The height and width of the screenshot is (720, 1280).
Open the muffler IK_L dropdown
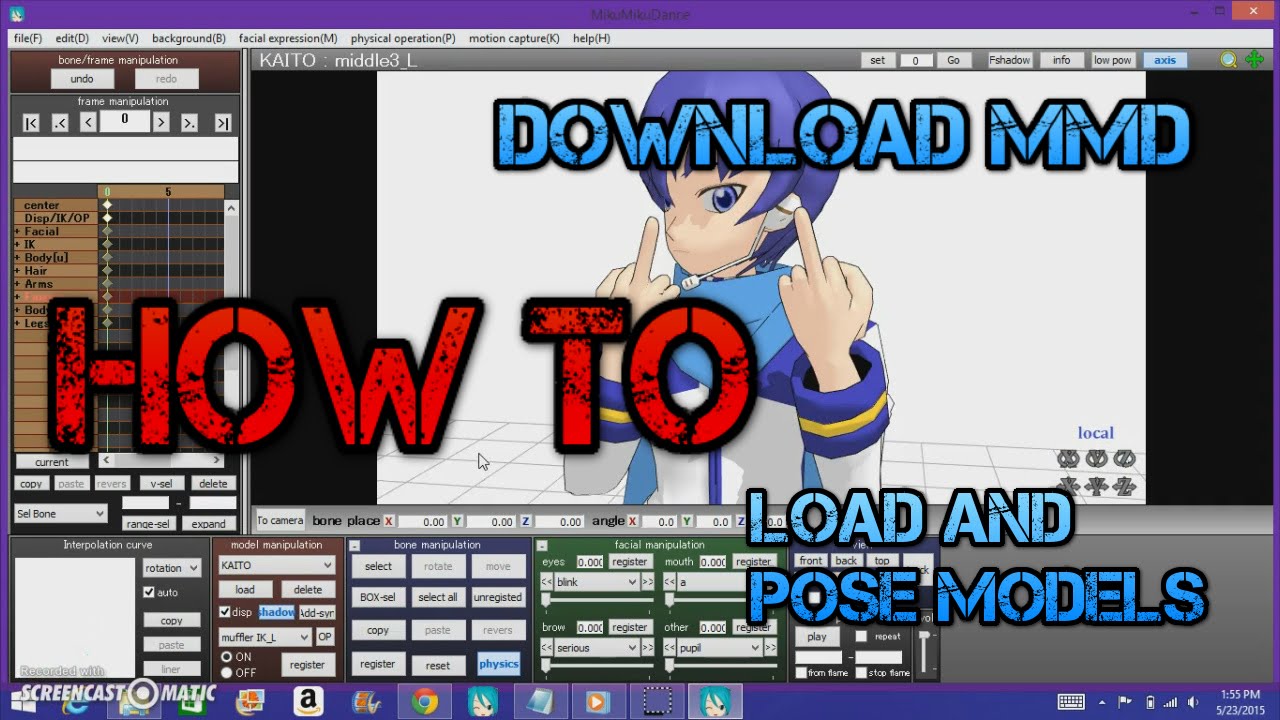265,637
